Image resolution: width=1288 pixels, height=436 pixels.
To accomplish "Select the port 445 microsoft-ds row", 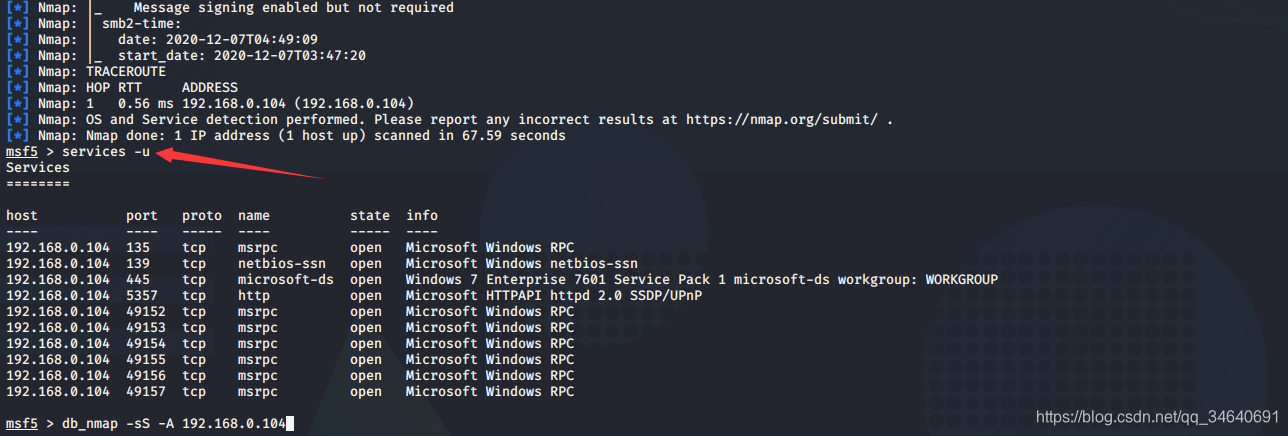I will pos(502,280).
